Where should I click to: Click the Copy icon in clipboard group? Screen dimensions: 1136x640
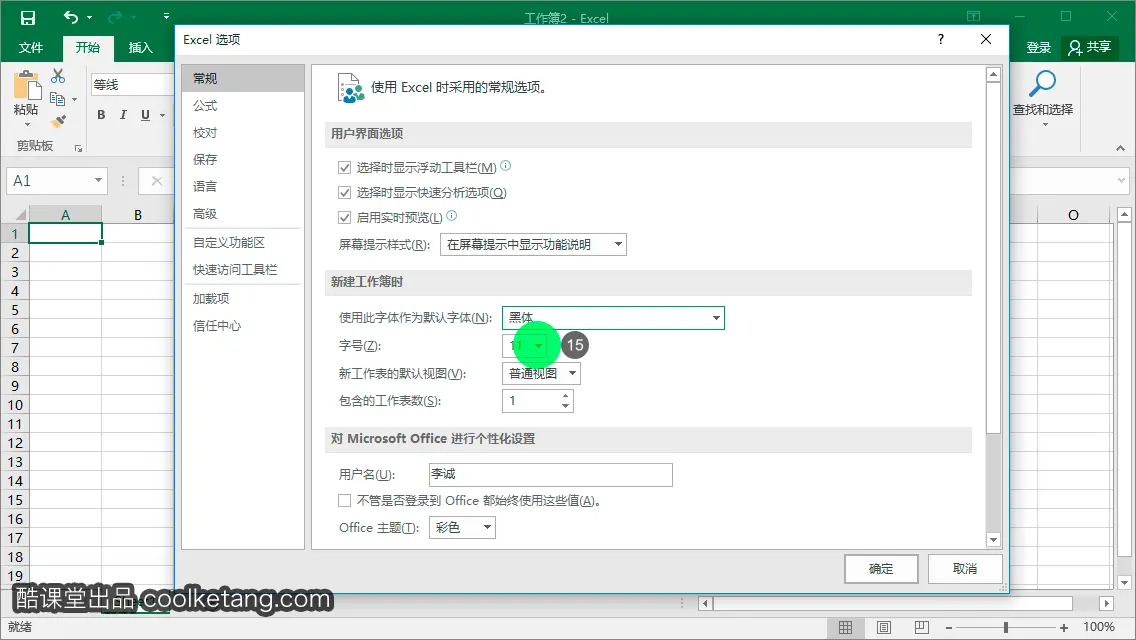tap(57, 99)
